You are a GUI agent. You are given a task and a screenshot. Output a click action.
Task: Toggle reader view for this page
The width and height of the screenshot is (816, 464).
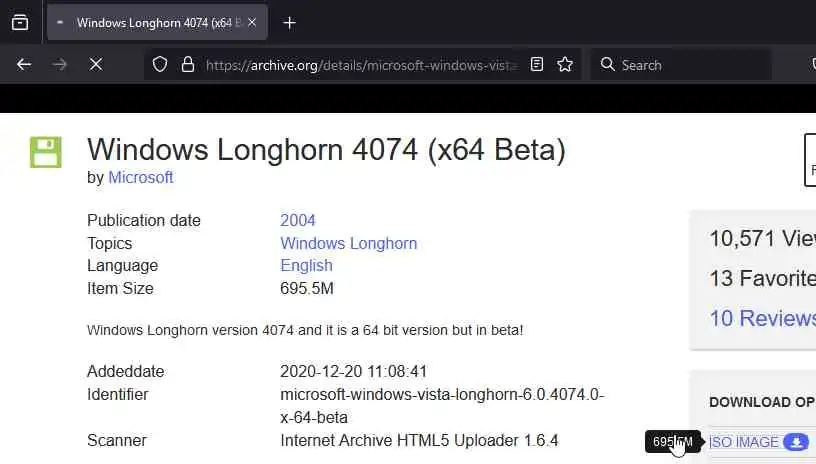(537, 65)
